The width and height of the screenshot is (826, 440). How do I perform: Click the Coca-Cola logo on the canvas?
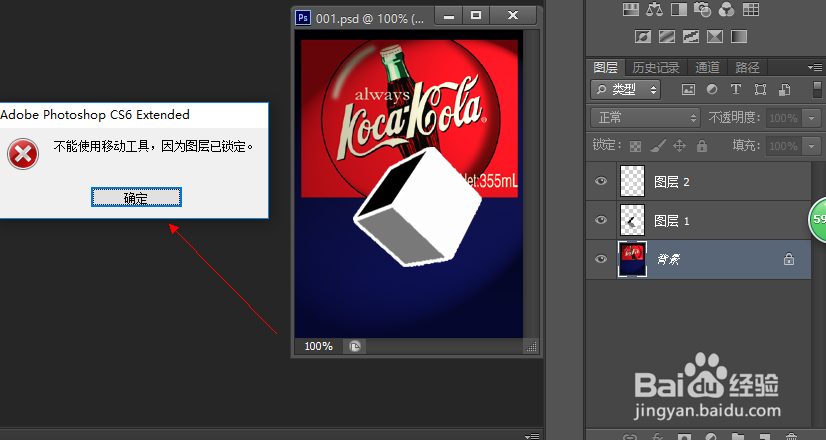tap(410, 117)
